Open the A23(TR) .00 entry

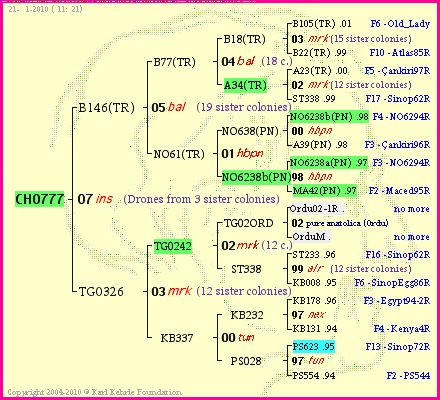click(320, 71)
